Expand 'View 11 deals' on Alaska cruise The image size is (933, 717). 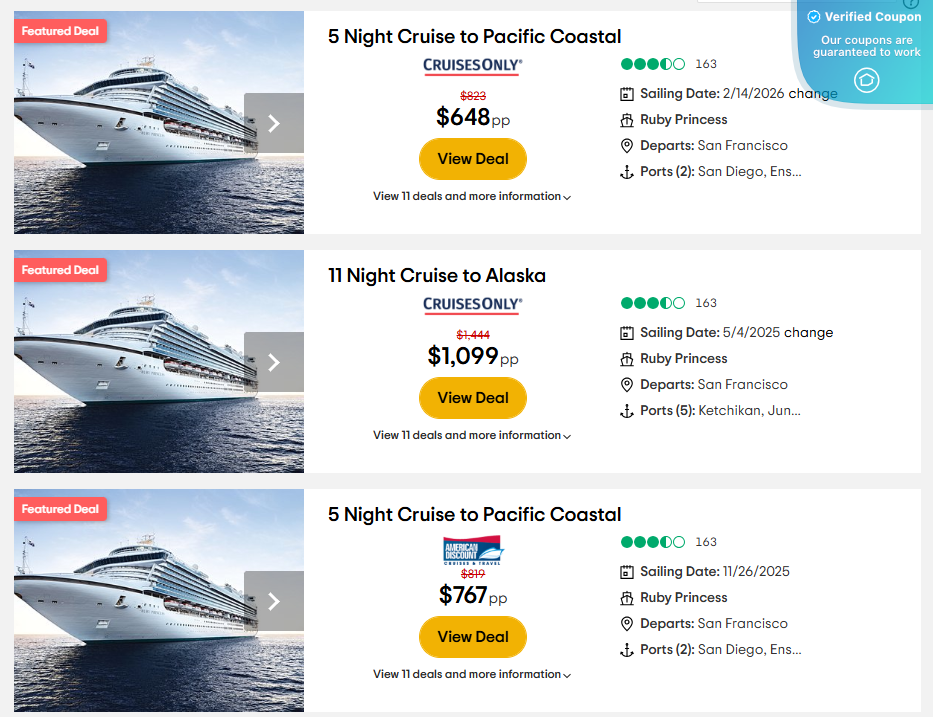(472, 436)
